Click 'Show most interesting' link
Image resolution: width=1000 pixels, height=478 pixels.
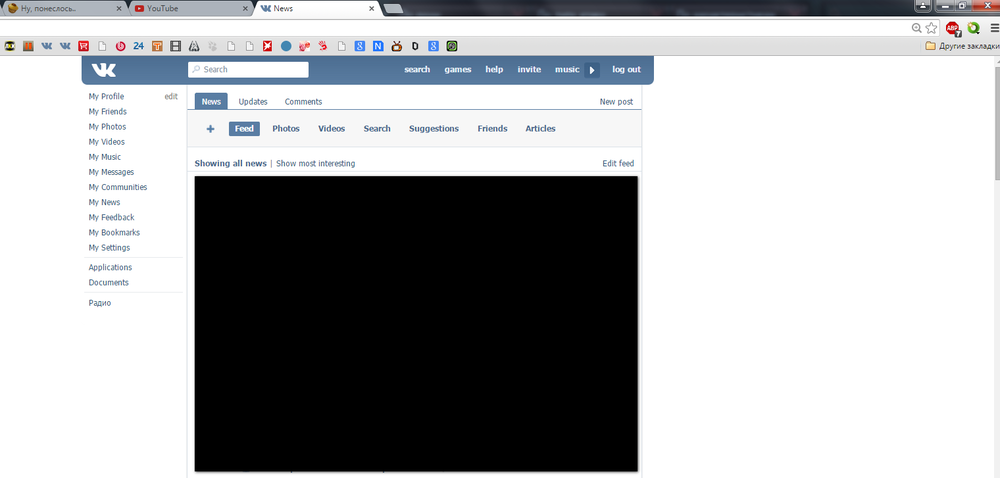pos(315,164)
